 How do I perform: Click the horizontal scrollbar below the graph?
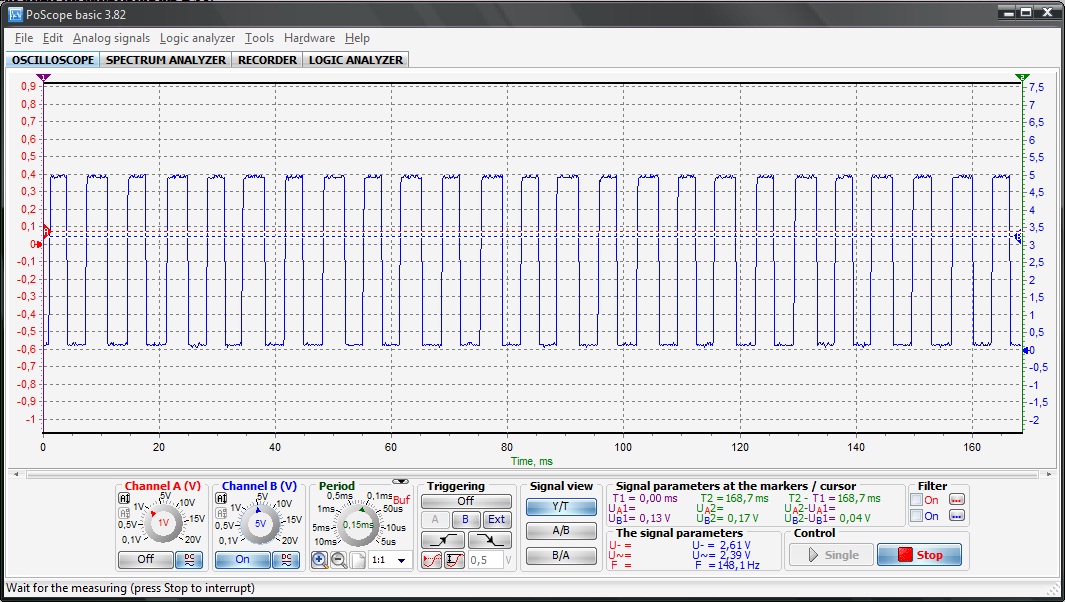(532, 474)
